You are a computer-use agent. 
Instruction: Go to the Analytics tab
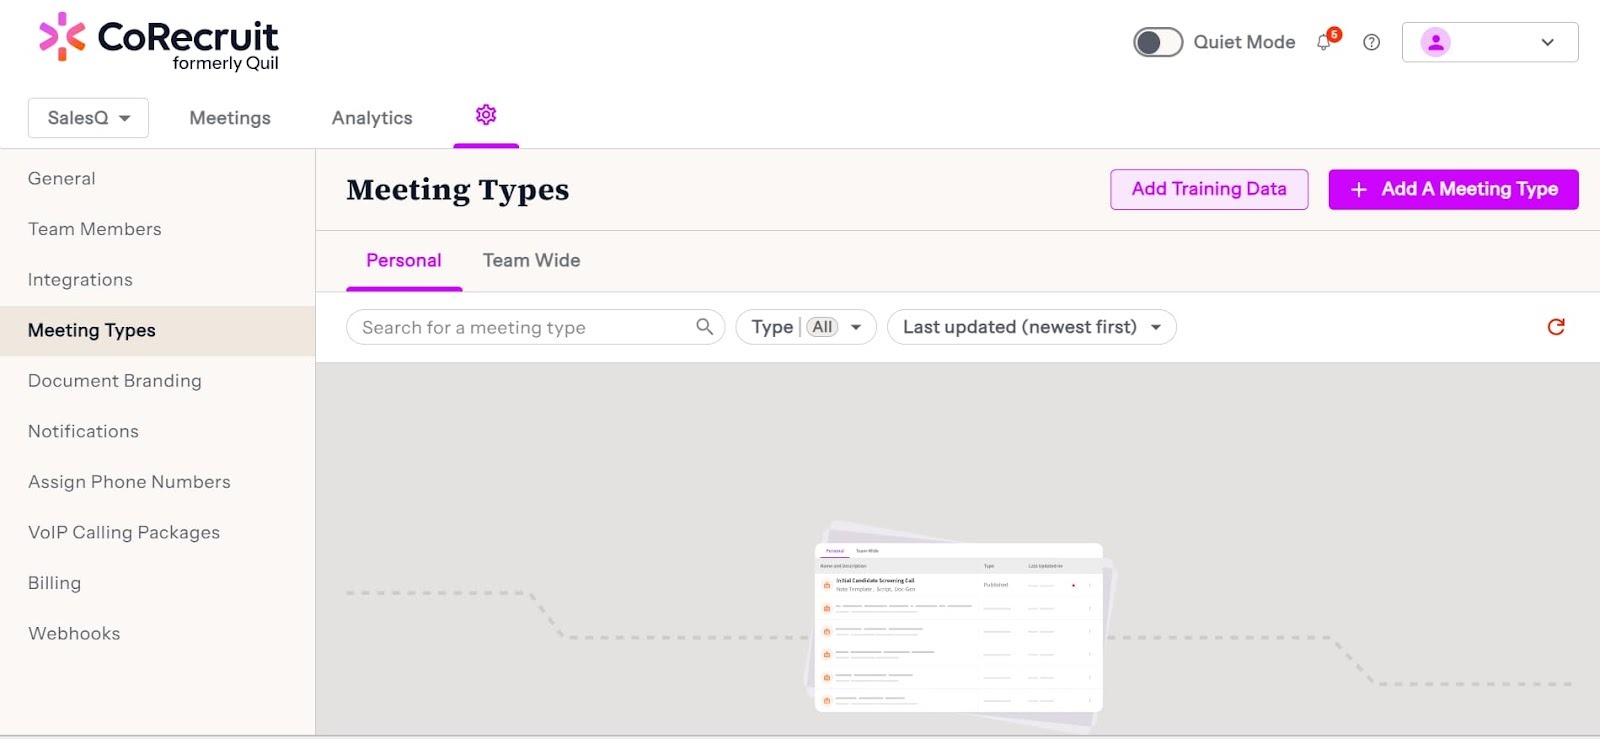[x=372, y=118]
